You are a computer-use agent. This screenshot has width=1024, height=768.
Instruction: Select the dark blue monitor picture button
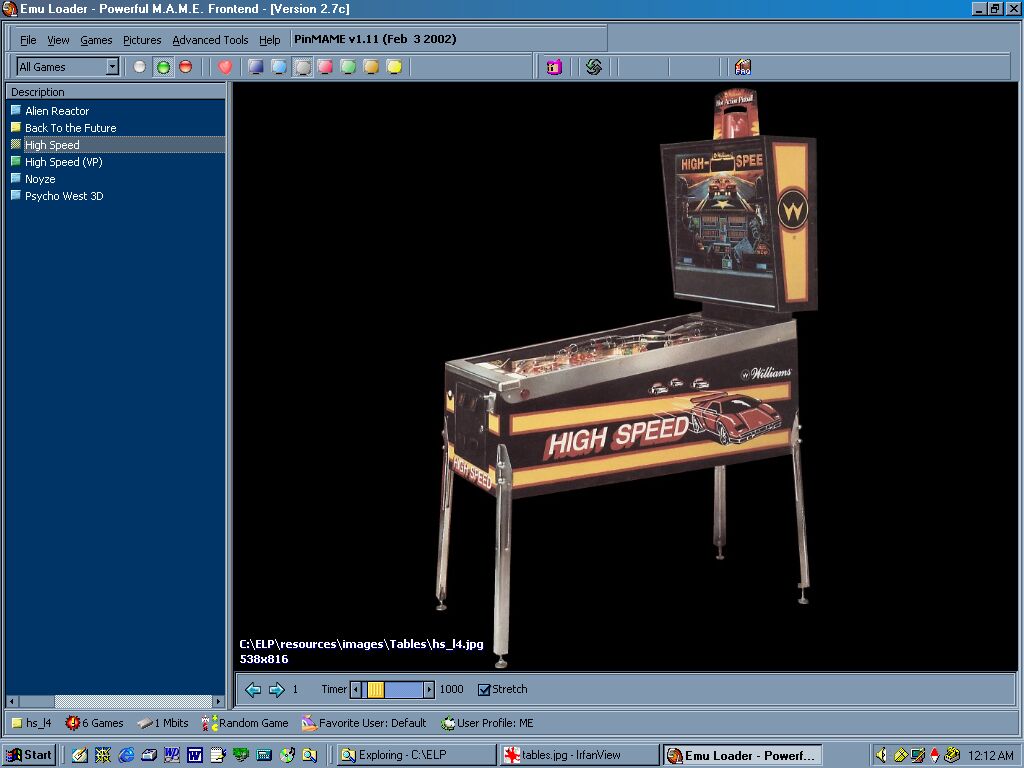256,67
